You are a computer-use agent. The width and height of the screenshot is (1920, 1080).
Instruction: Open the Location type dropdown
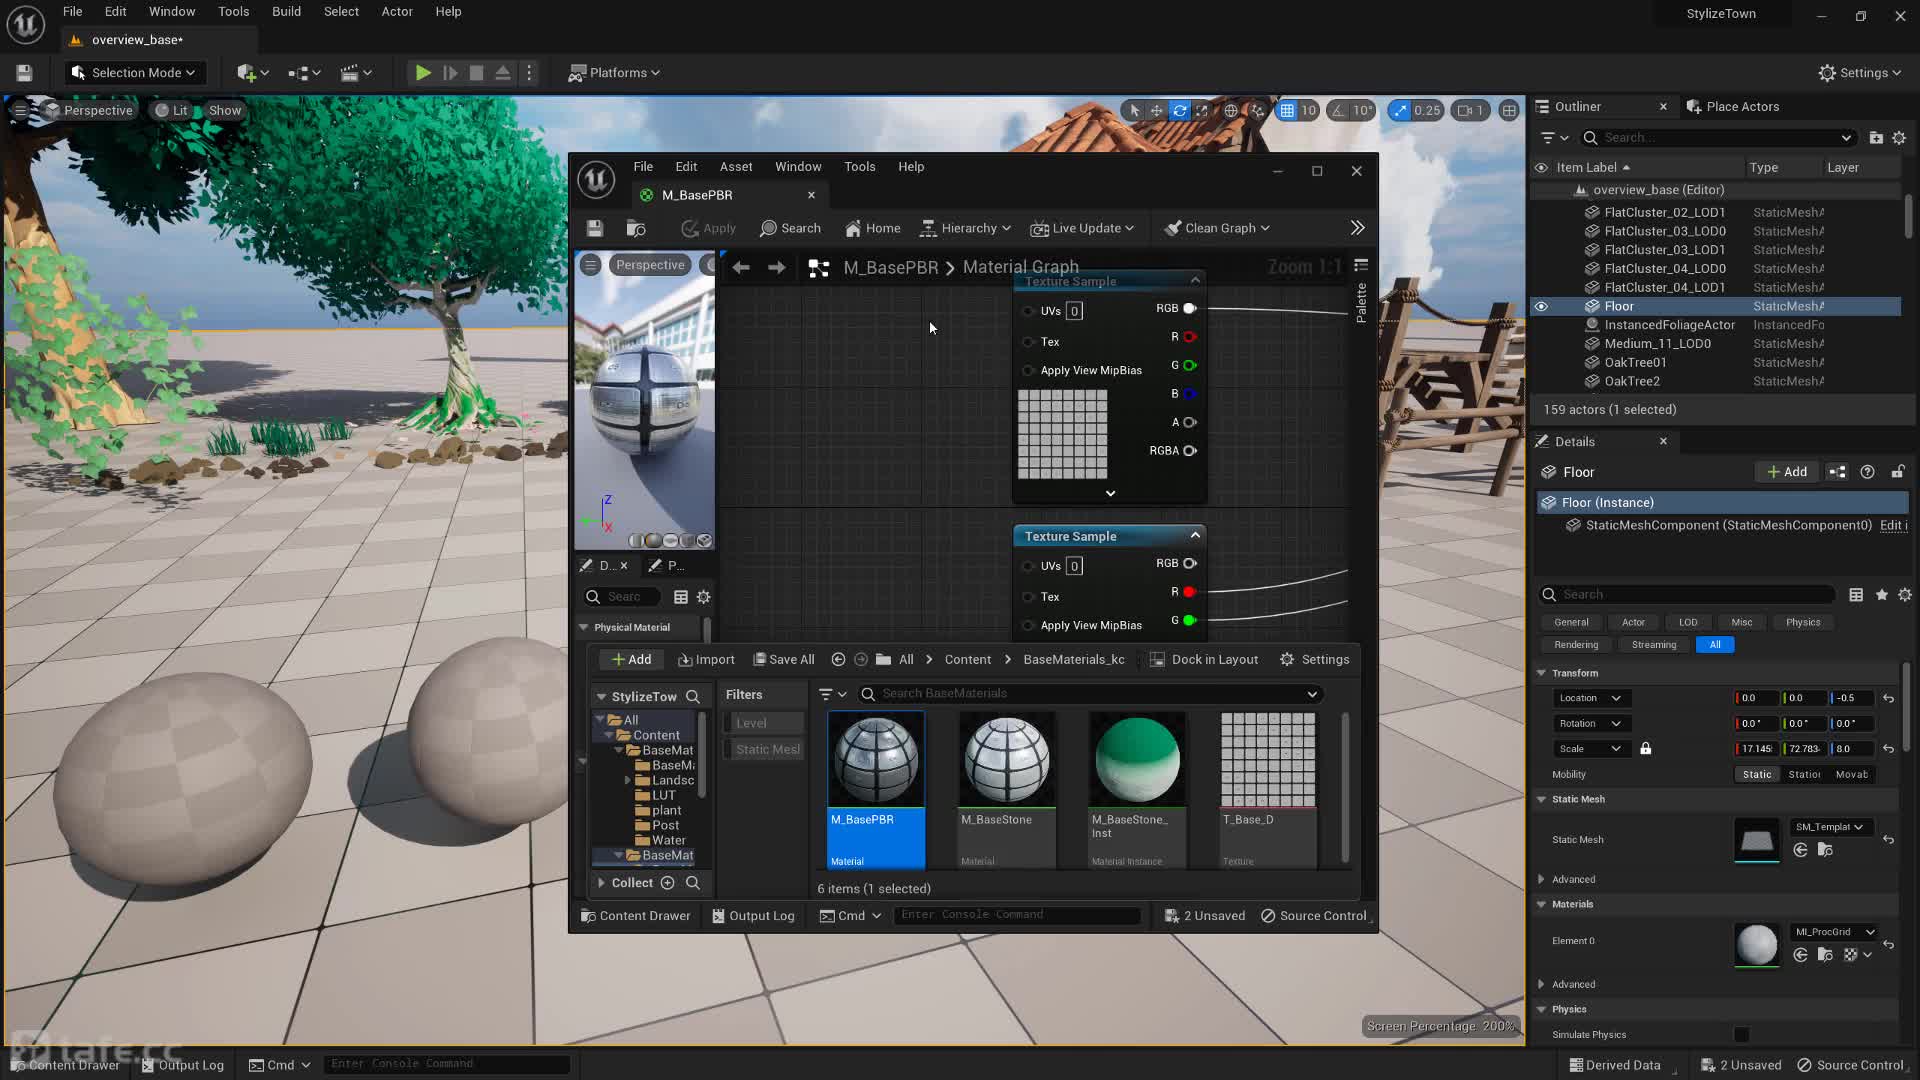[1590, 698]
